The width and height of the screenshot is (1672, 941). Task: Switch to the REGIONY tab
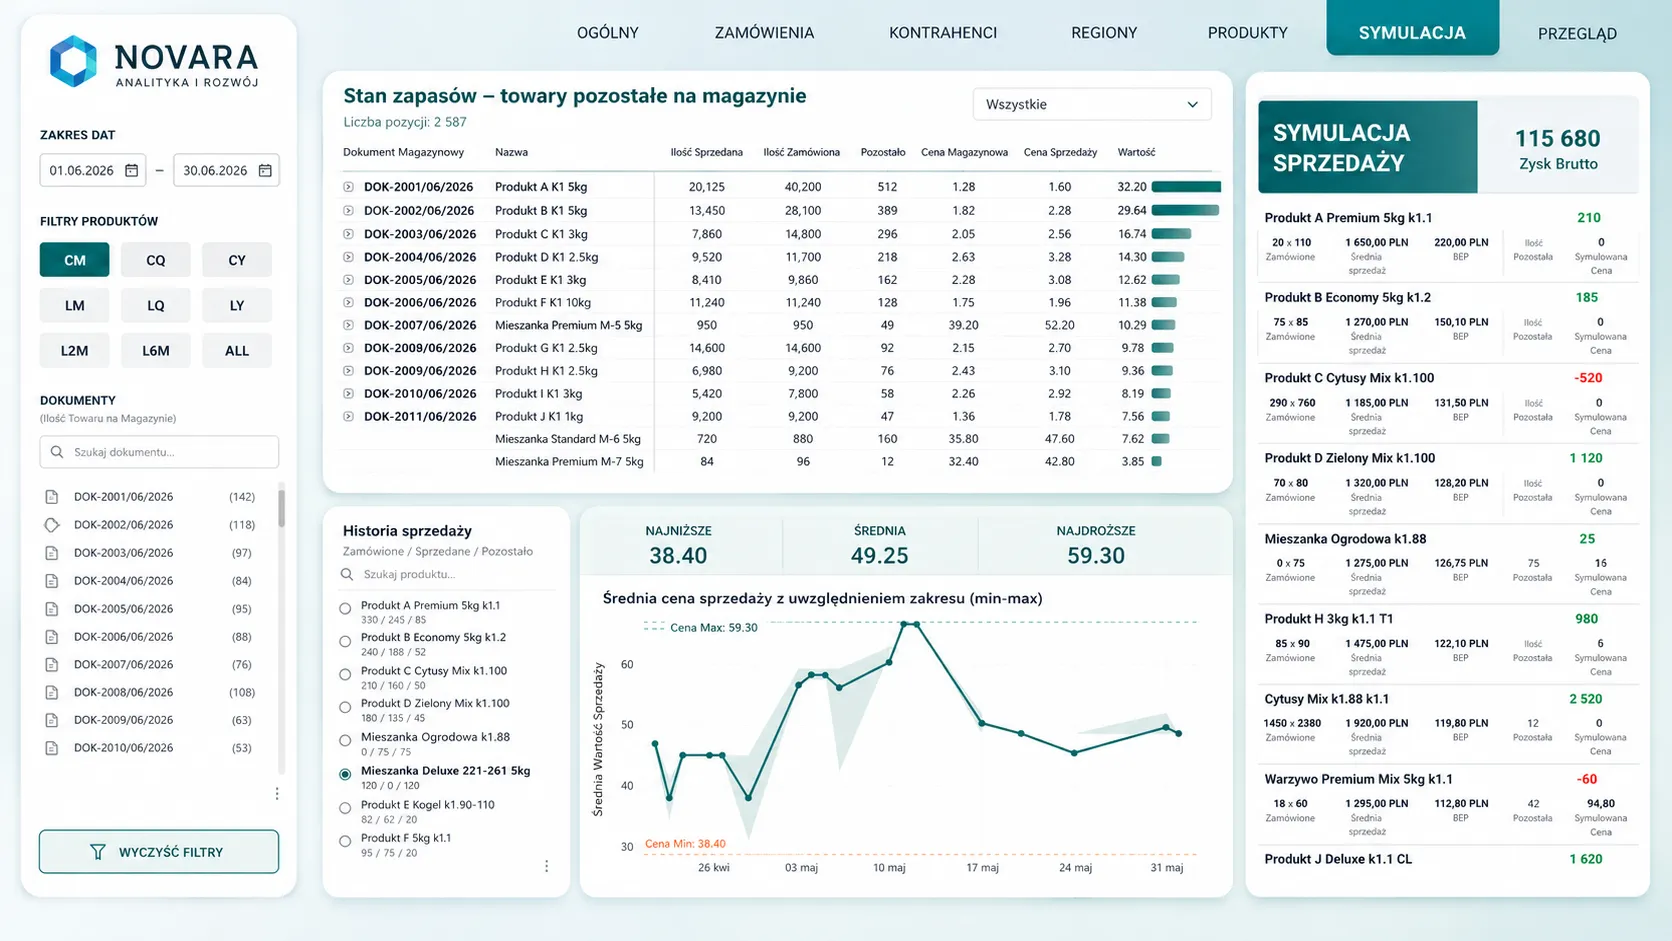click(1104, 33)
